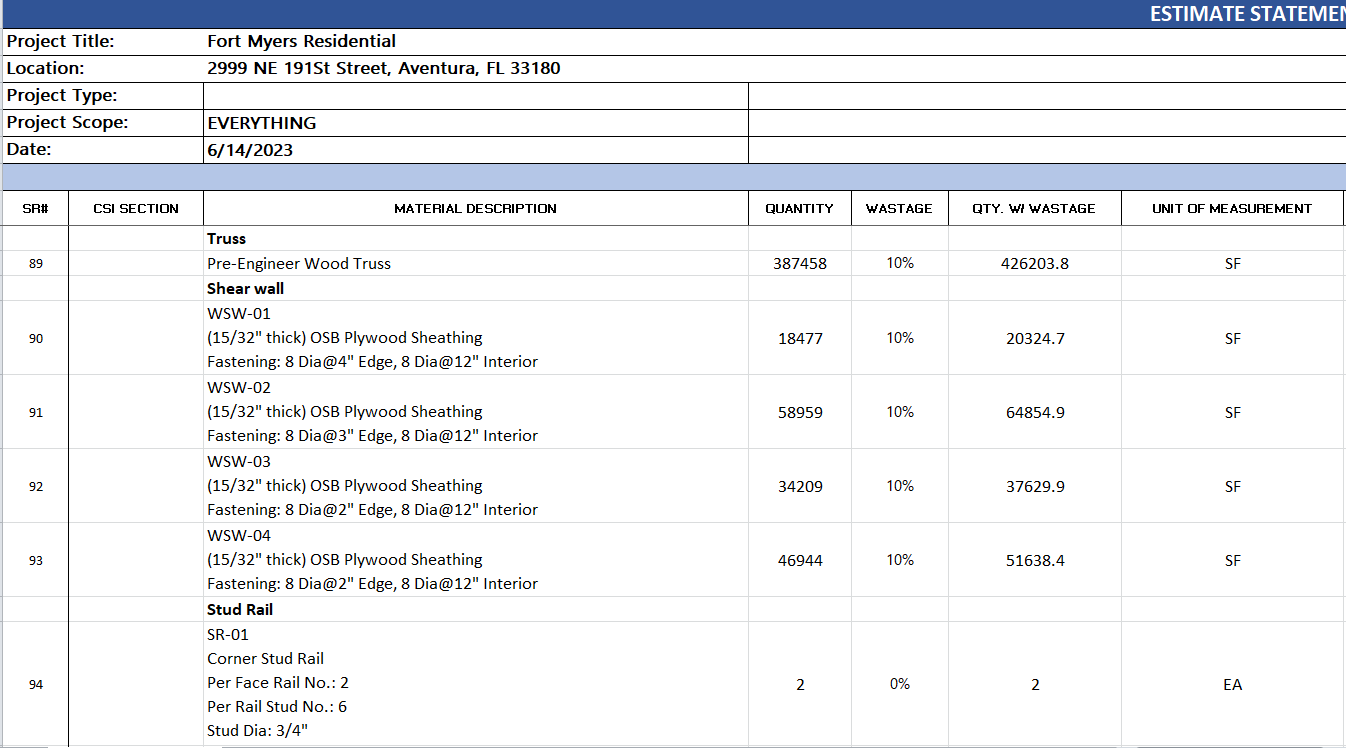Click the 'EVERYTHING' scope cell
The image size is (1346, 748).
476,123
